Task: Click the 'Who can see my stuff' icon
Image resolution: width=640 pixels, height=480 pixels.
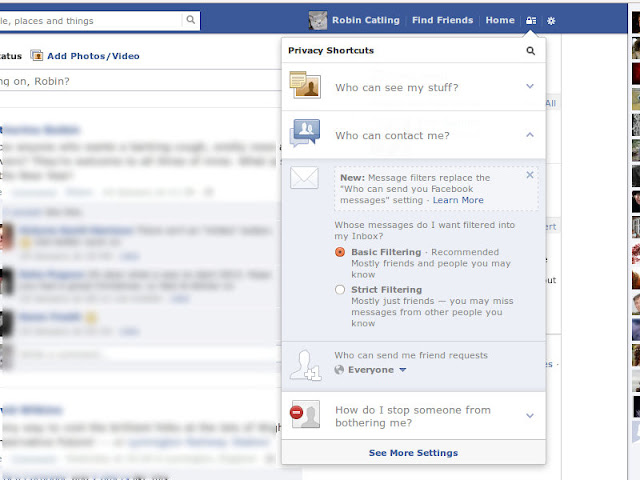Action: [305, 85]
